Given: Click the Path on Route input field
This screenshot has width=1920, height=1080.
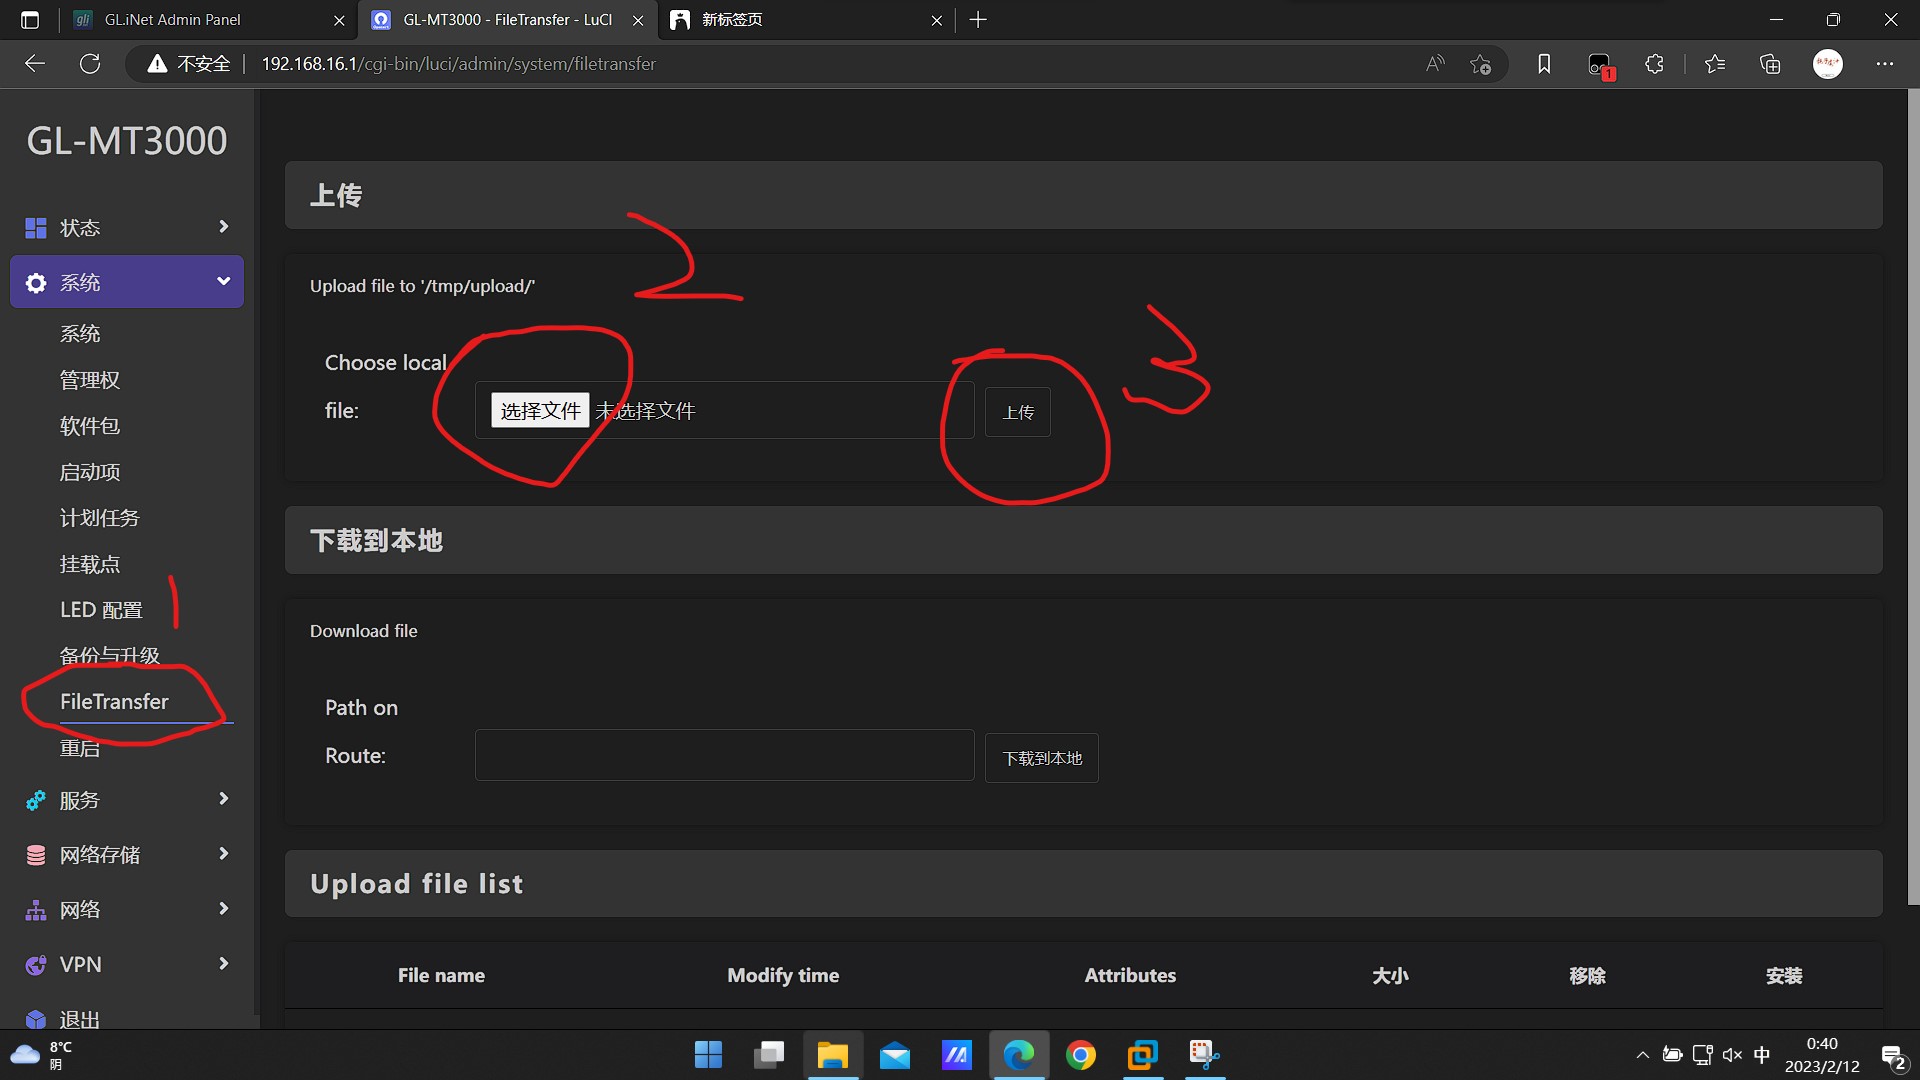Looking at the screenshot, I should coord(724,756).
